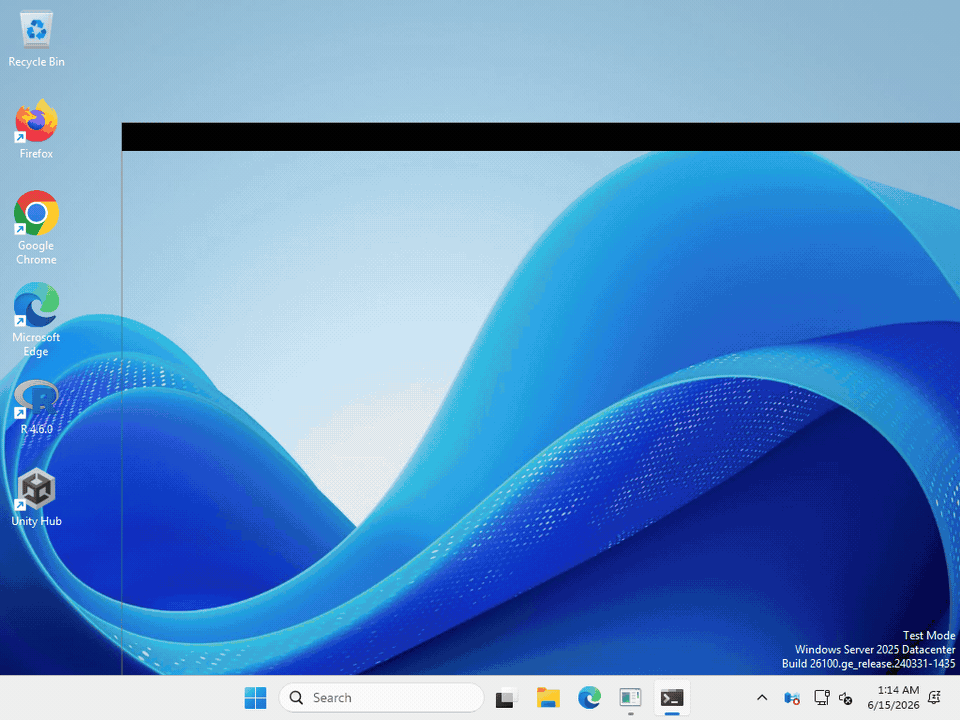Open Task View from the taskbar
This screenshot has height=720, width=960.
(x=506, y=697)
